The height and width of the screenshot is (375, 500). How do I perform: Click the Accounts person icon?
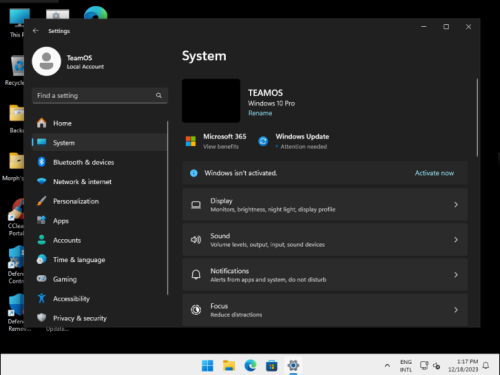(x=42, y=240)
